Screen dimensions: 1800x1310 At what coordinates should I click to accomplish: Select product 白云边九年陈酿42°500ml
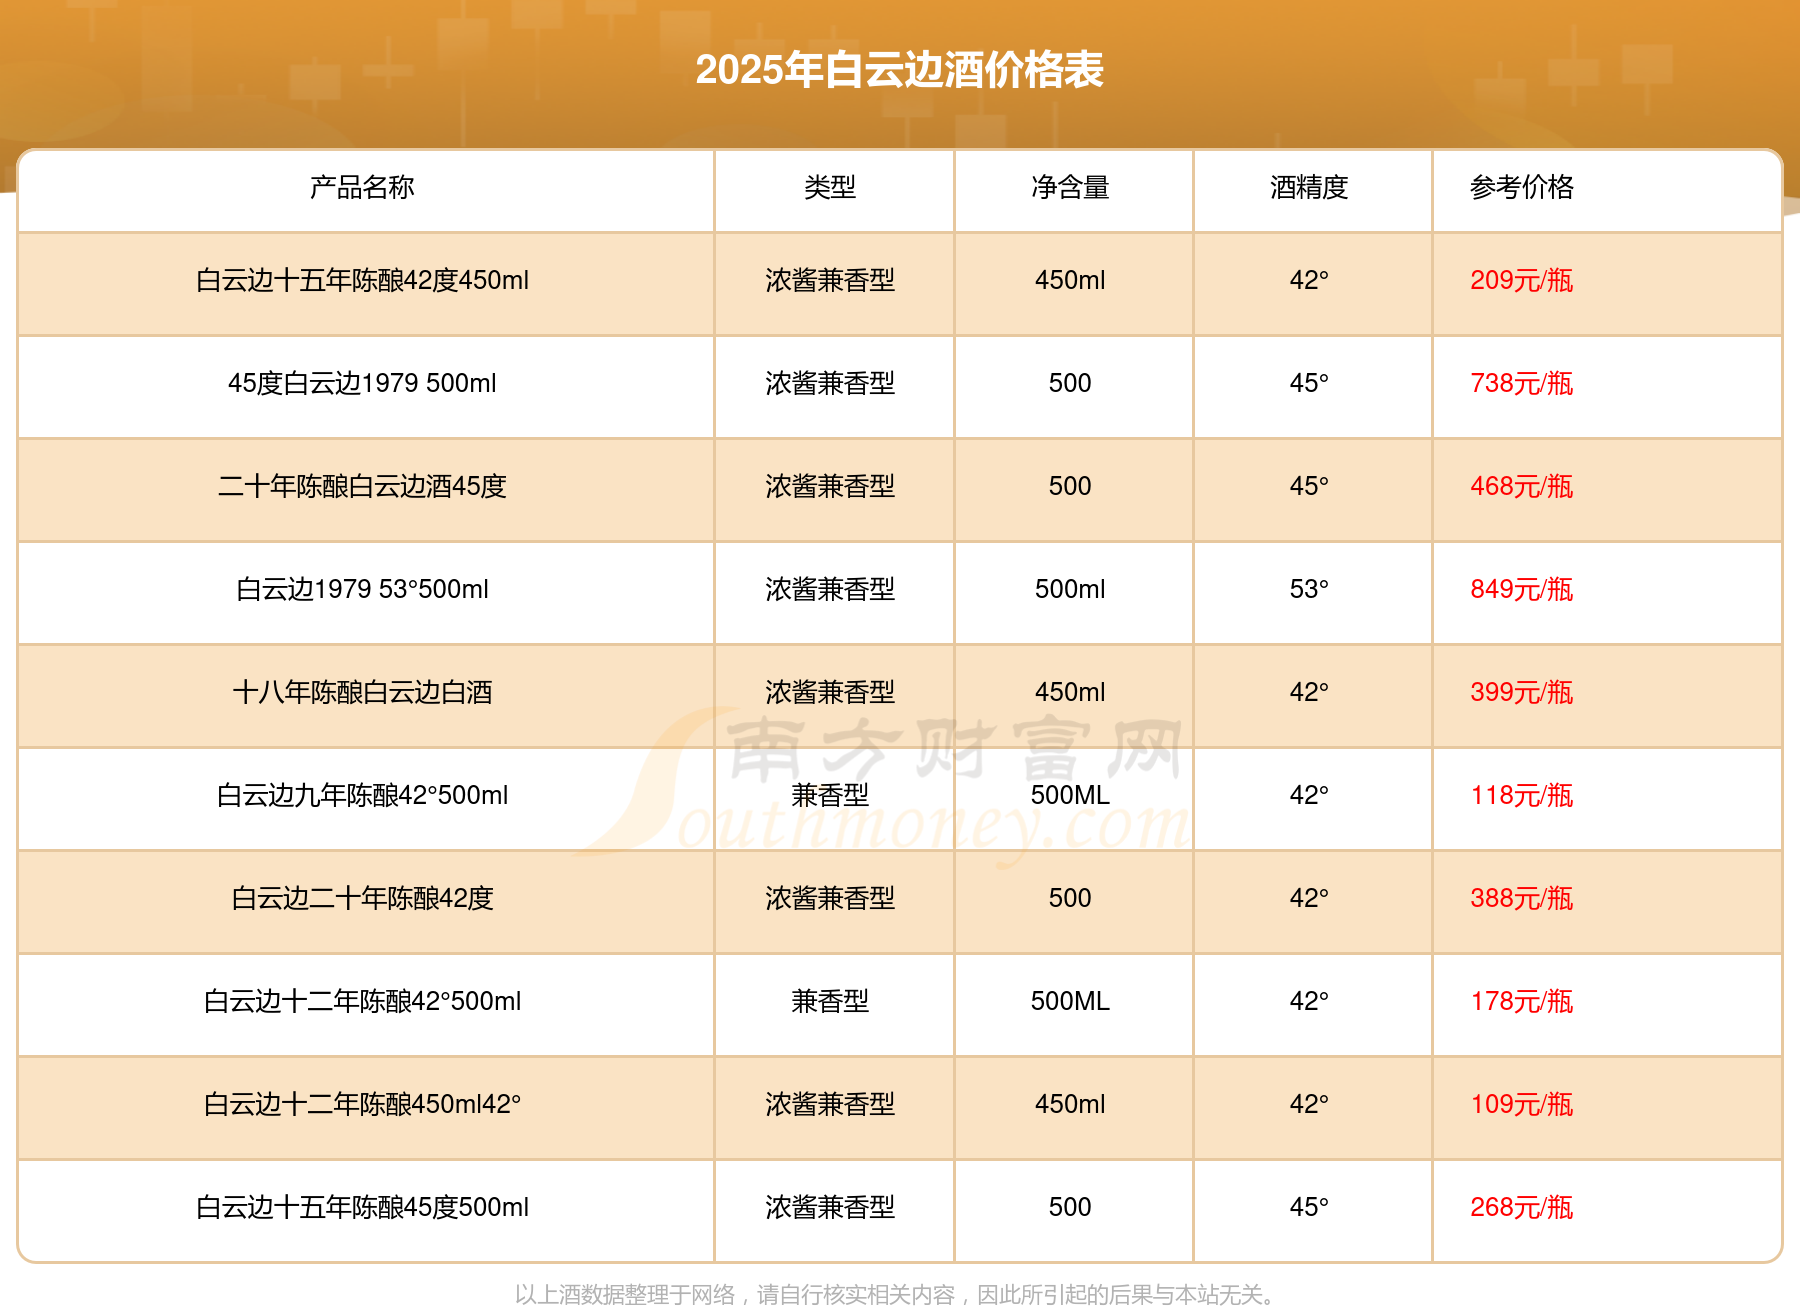[x=362, y=795]
